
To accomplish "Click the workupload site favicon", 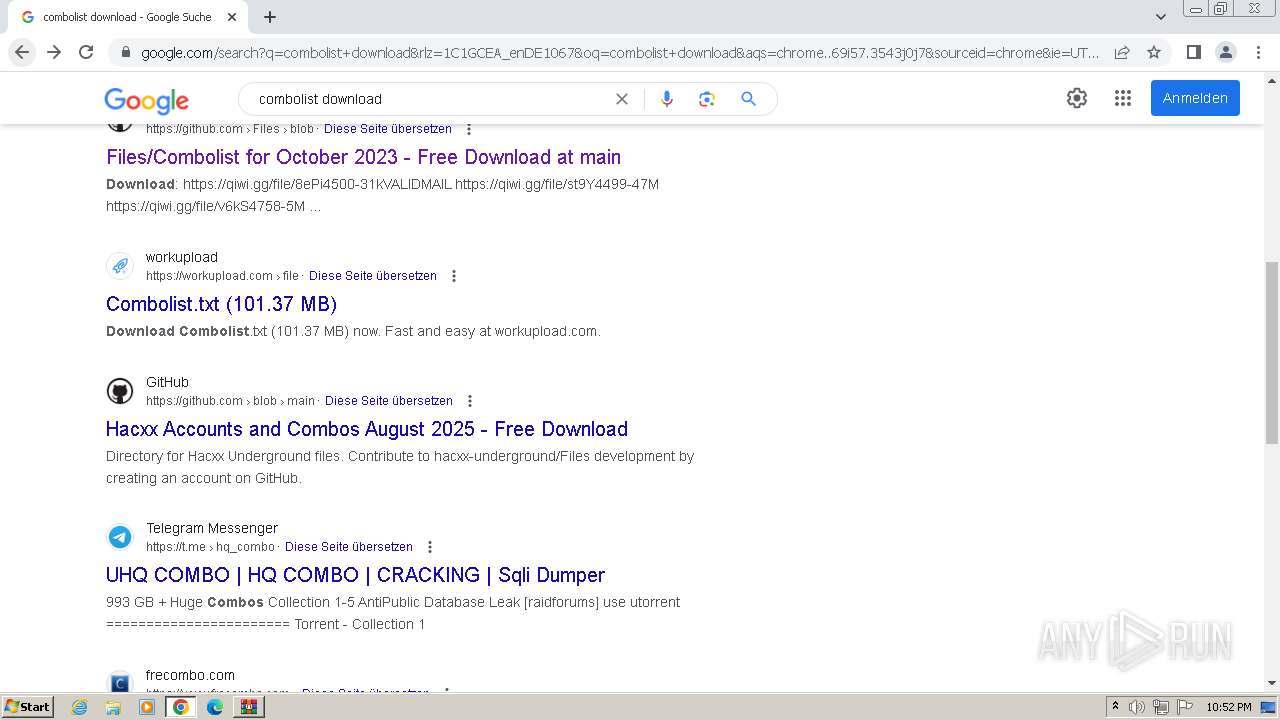I will pyautogui.click(x=120, y=266).
